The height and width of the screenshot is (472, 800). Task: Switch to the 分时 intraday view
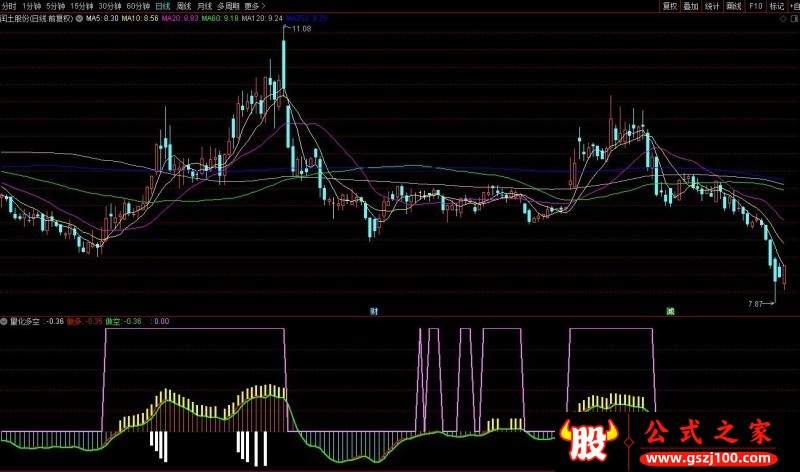[x=9, y=6]
